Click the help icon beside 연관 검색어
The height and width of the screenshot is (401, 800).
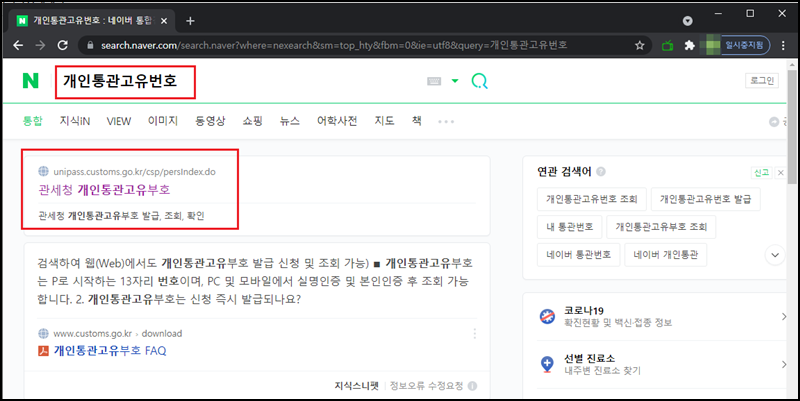coord(601,171)
